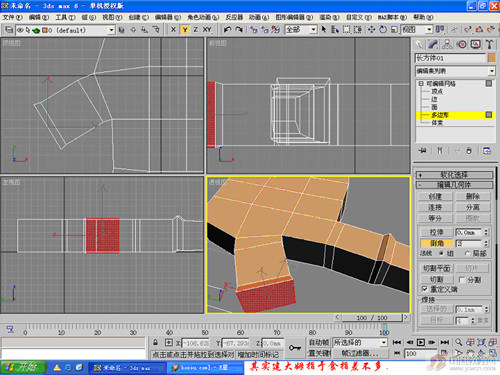Open the Create command panel tab
The image size is (500, 375).
(x=419, y=44)
